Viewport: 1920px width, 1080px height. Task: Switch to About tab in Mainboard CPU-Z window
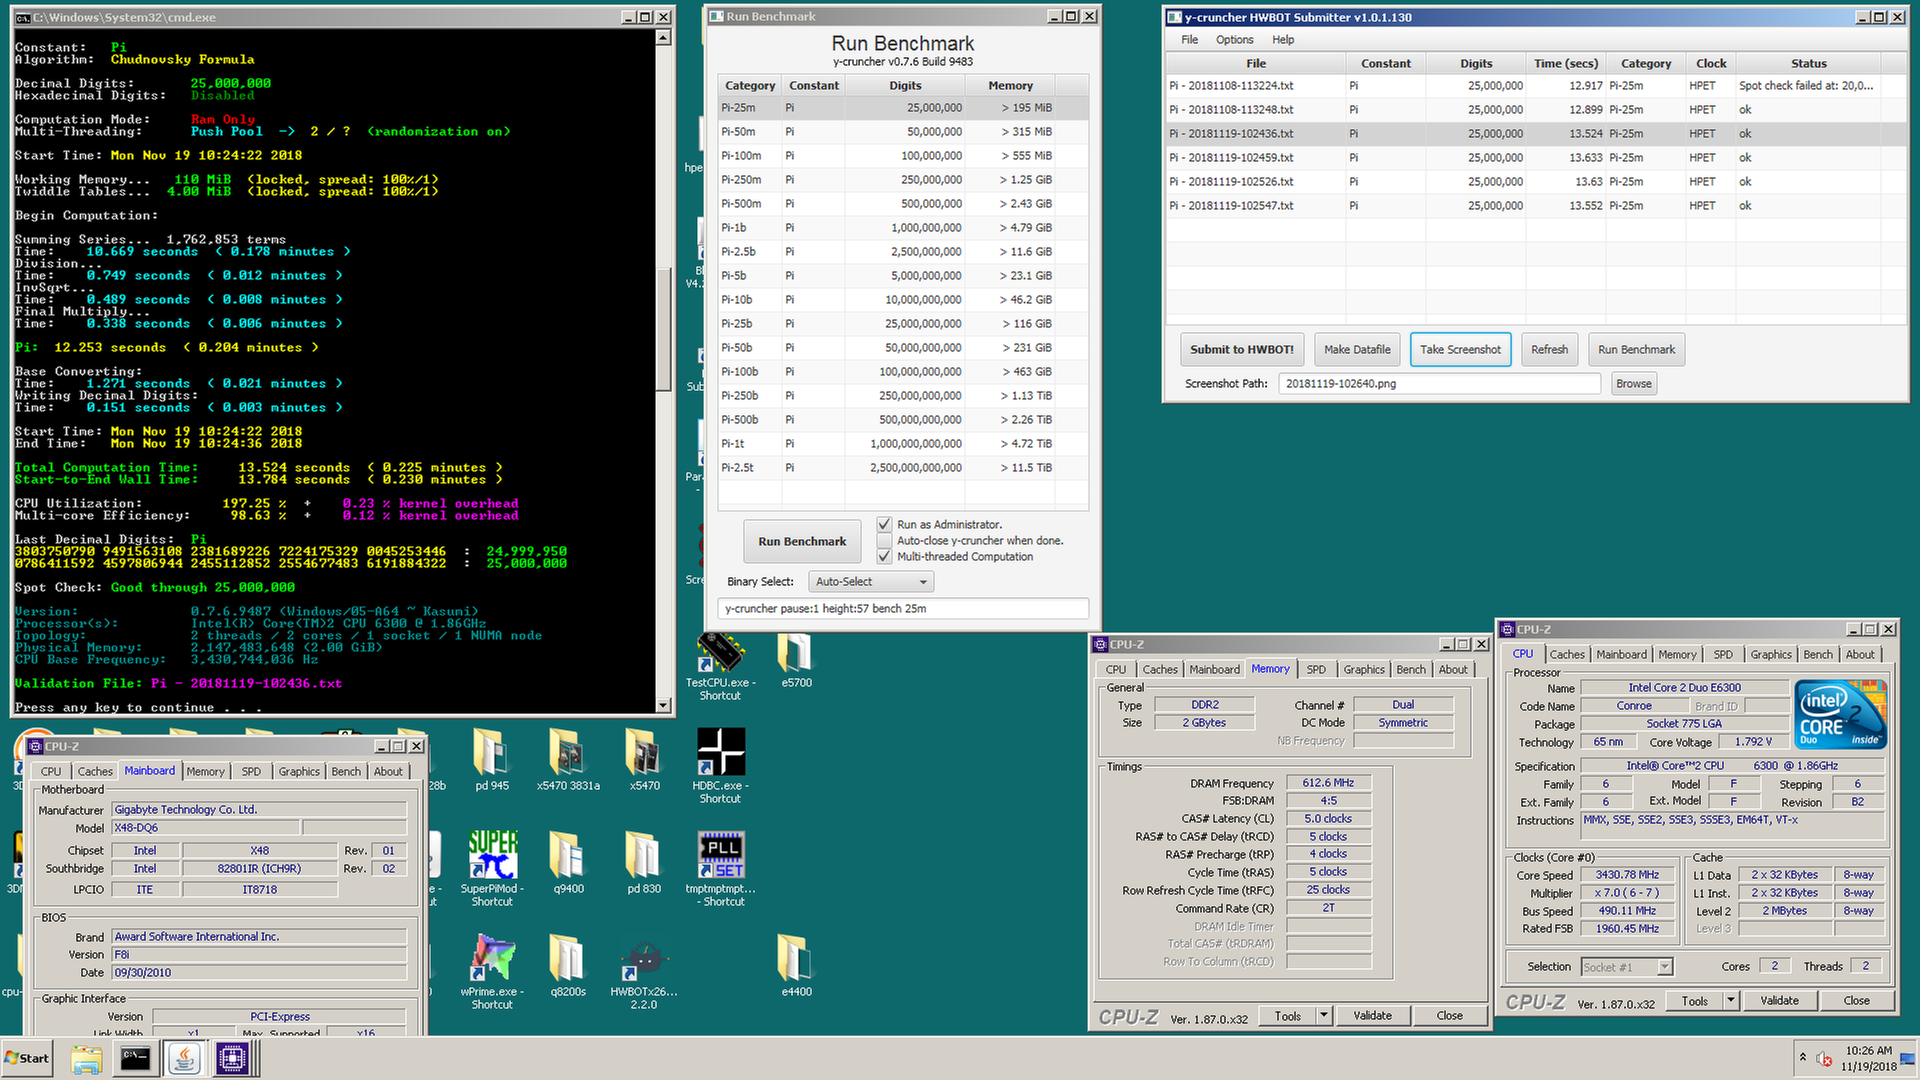(388, 772)
